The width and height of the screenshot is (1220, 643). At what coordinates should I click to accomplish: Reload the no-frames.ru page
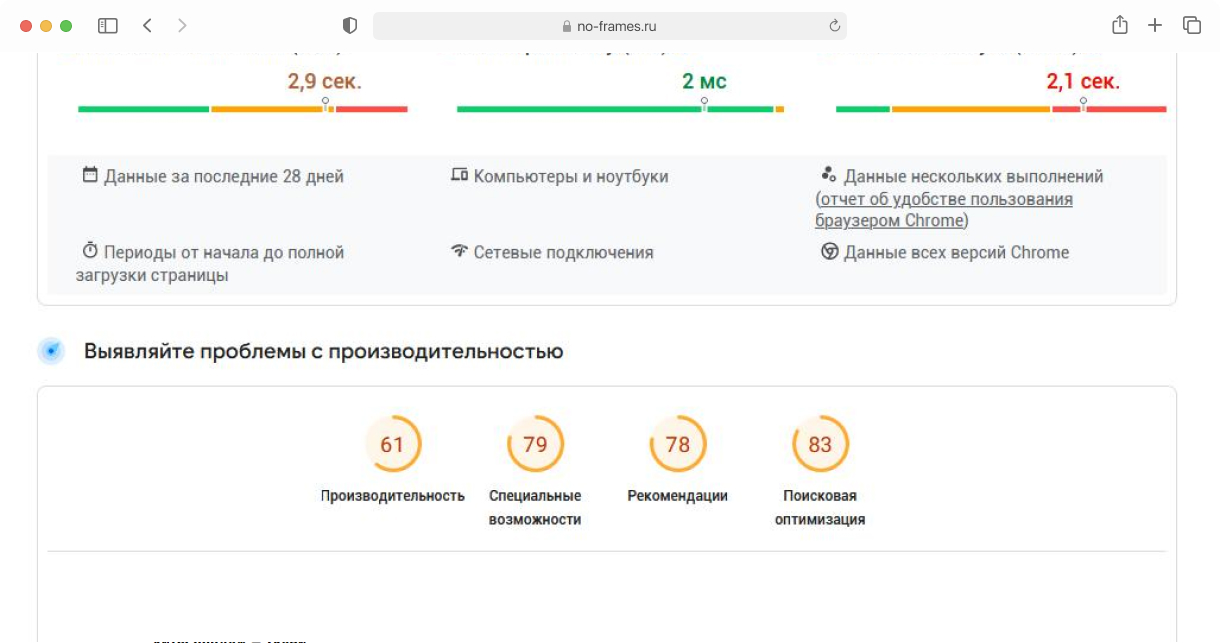834,27
